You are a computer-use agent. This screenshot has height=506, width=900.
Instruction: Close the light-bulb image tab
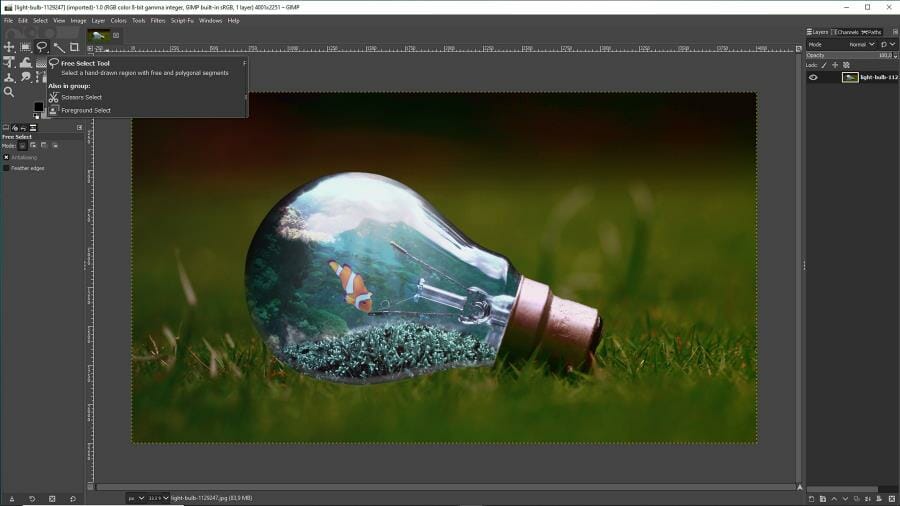[116, 36]
